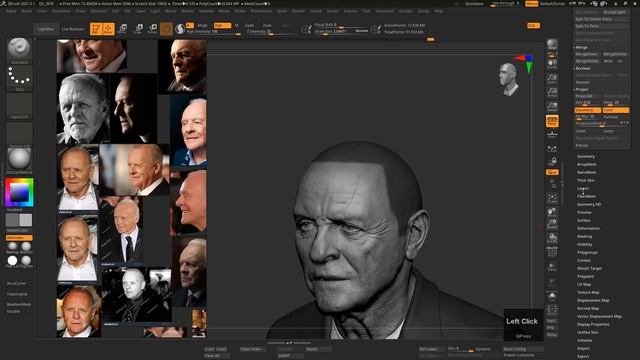The image size is (640, 360).
Task: Click the MergeDown button
Action: tap(587, 54)
